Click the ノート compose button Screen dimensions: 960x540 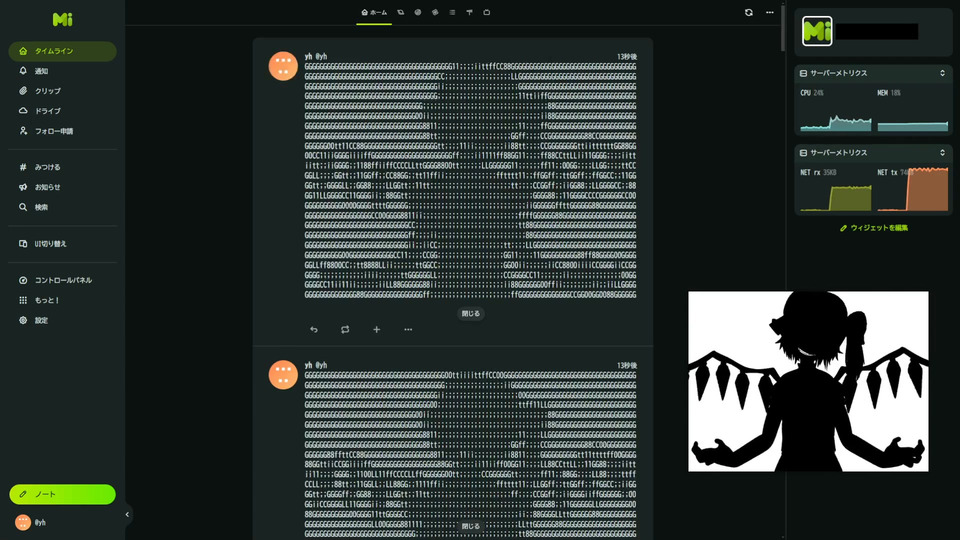click(62, 495)
